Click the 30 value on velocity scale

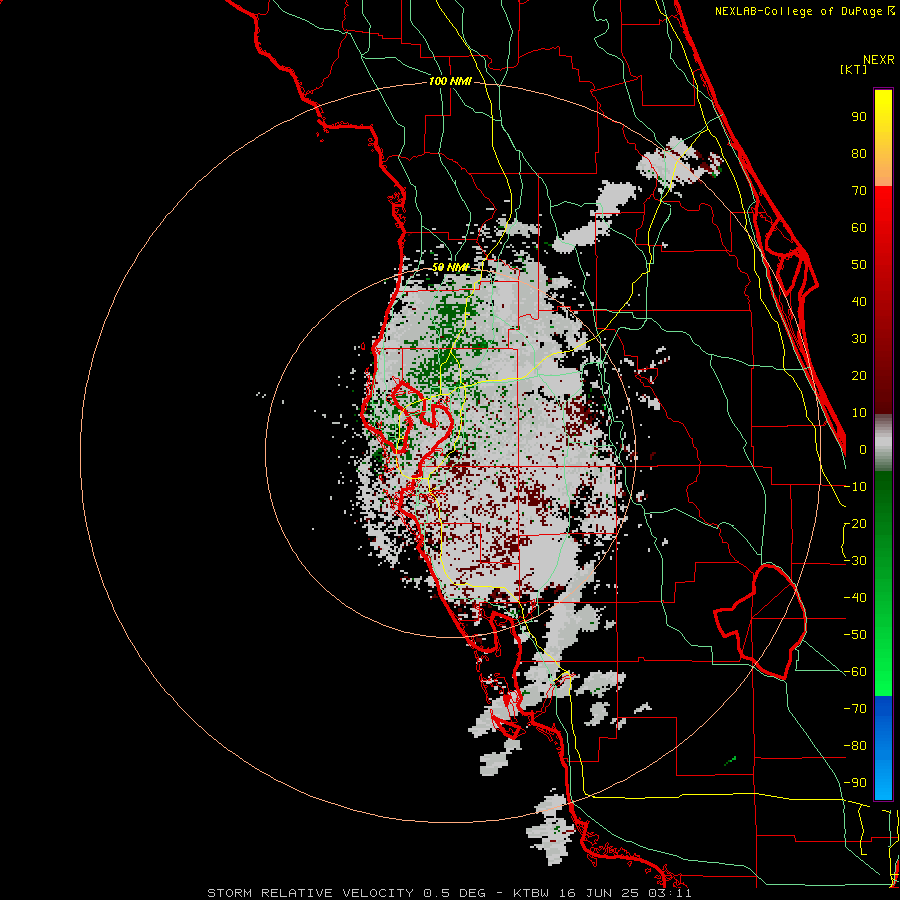coord(859,339)
